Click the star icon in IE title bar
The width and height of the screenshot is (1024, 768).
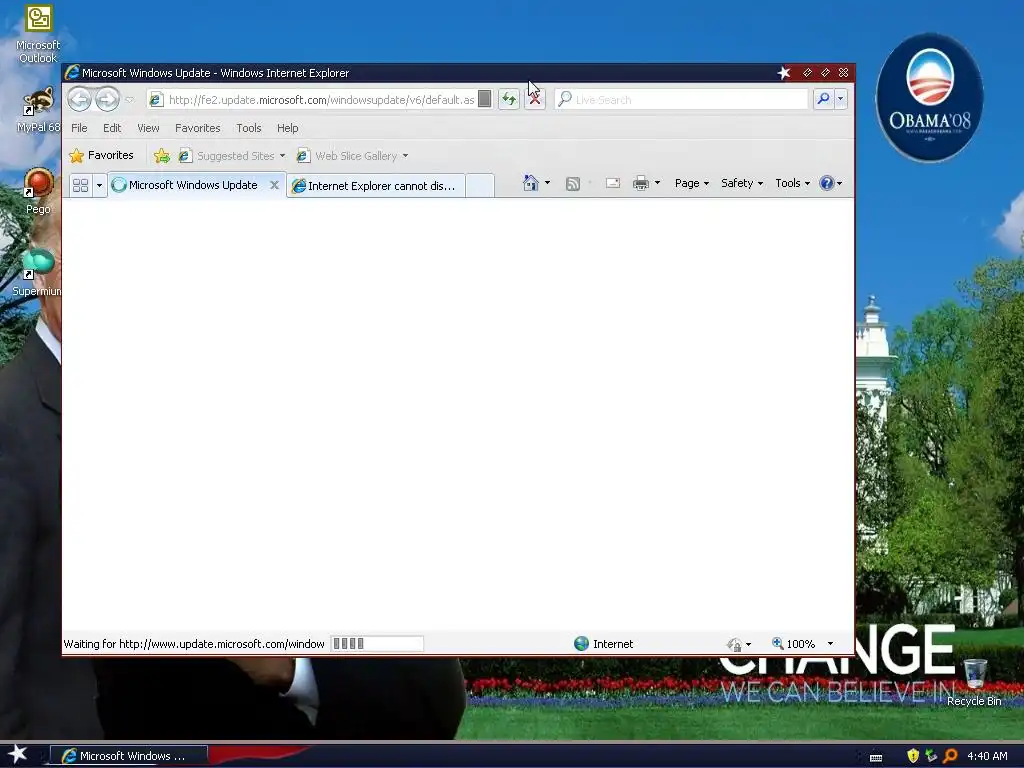tap(784, 73)
